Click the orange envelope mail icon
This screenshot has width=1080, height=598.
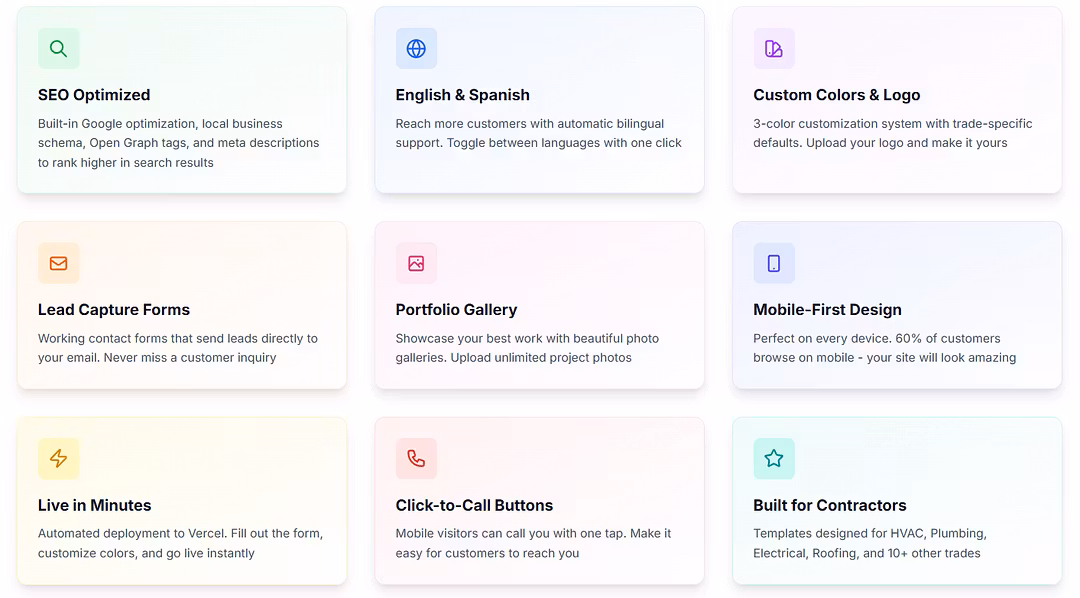59,263
